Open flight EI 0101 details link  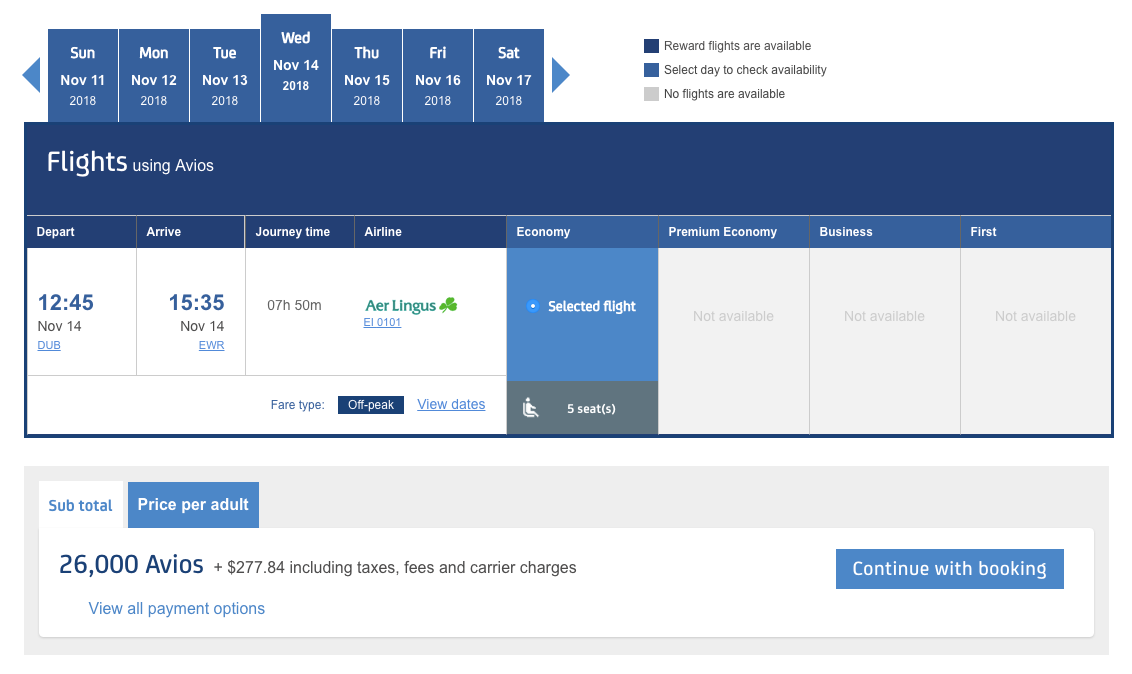pyautogui.click(x=382, y=323)
